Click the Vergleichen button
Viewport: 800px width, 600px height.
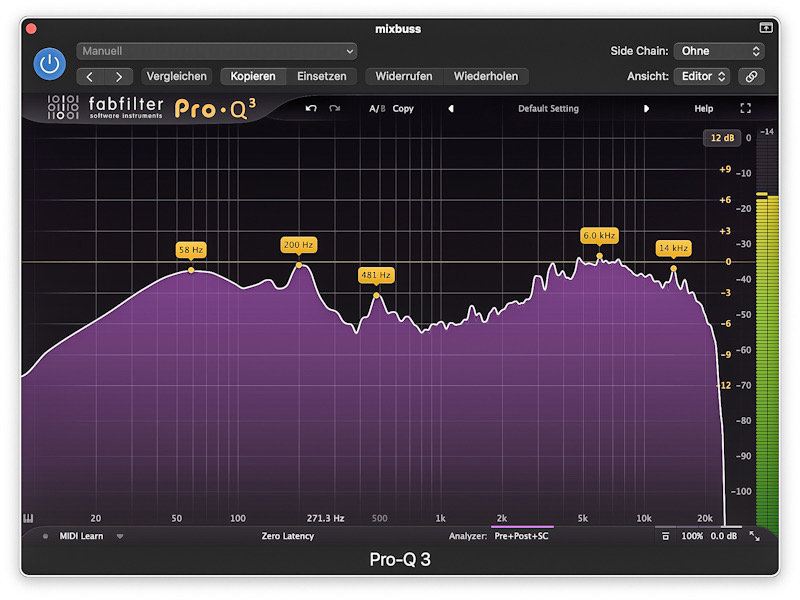click(177, 77)
